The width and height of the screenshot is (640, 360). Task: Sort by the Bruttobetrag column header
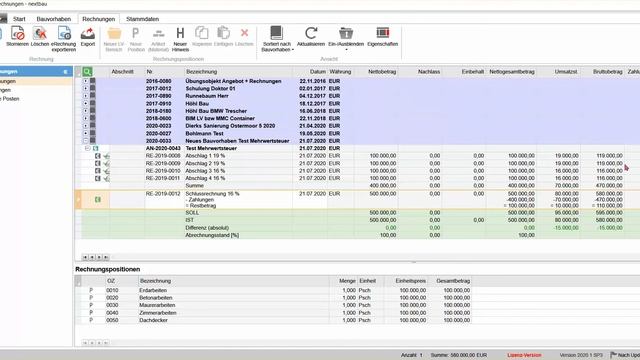click(x=603, y=71)
